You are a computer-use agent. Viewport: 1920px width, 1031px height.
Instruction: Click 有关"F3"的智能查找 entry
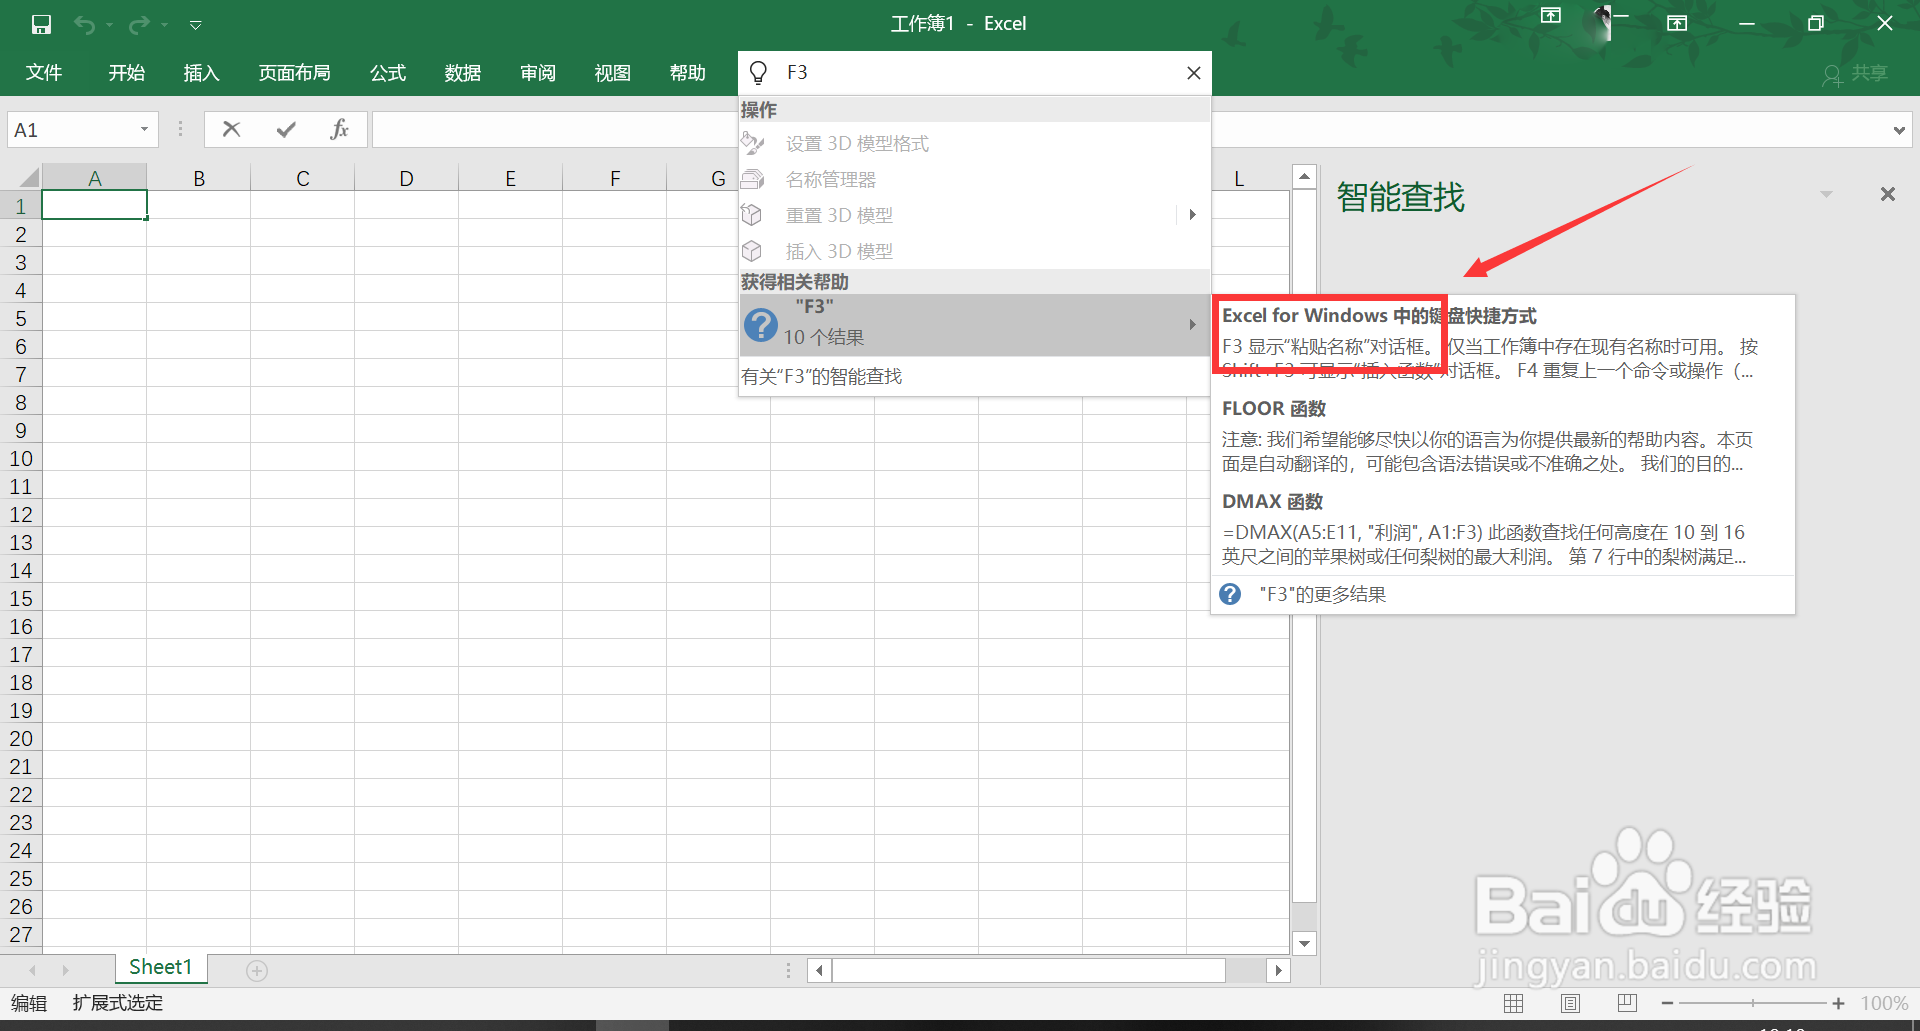(x=975, y=377)
